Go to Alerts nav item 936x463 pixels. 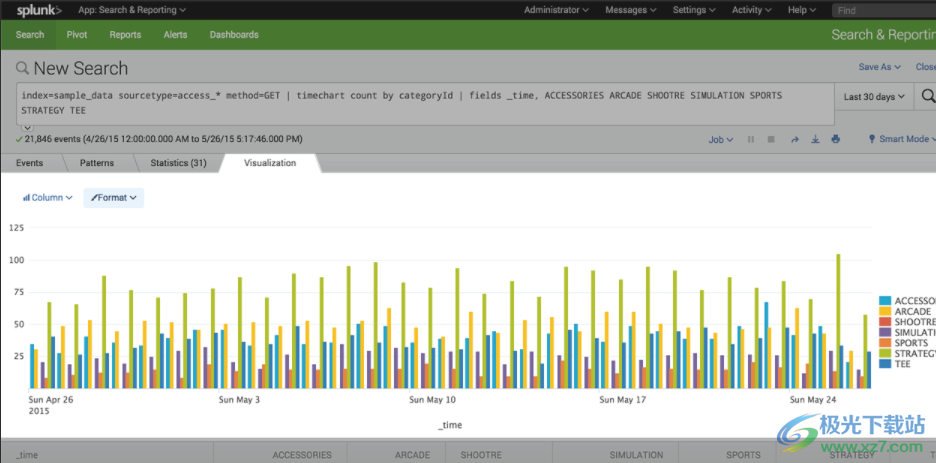(176, 35)
